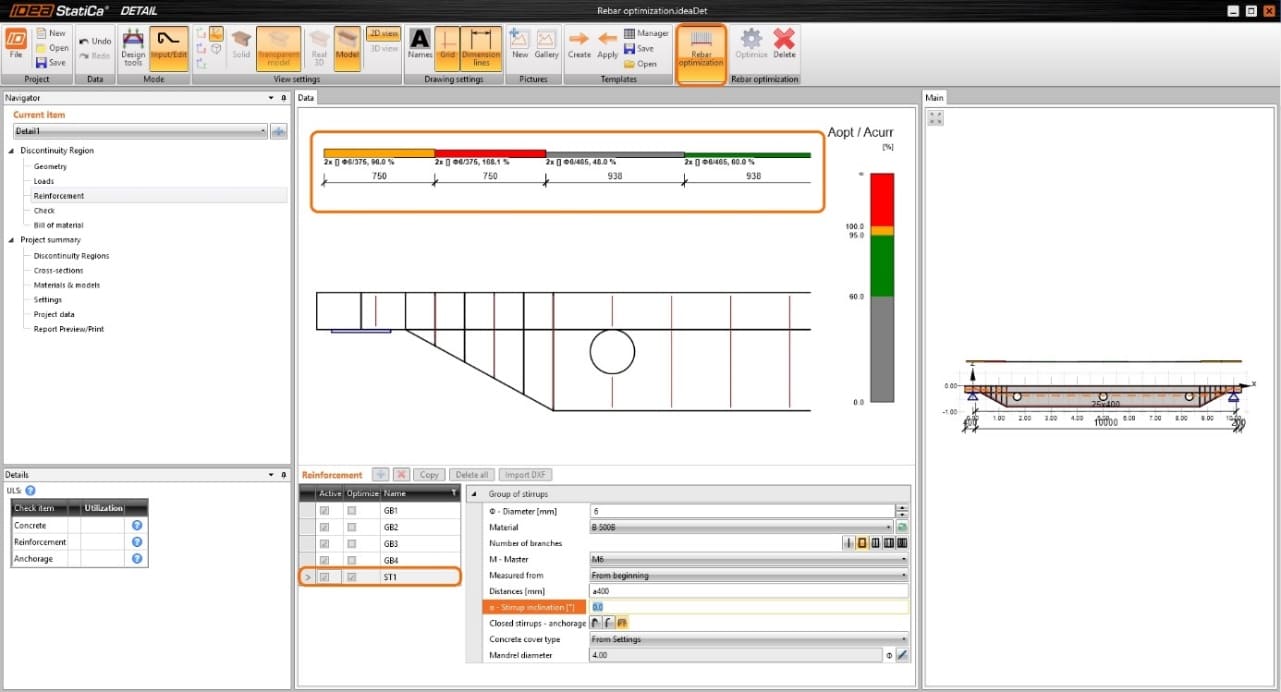Undo the last action
The image size is (1281, 692).
point(96,41)
